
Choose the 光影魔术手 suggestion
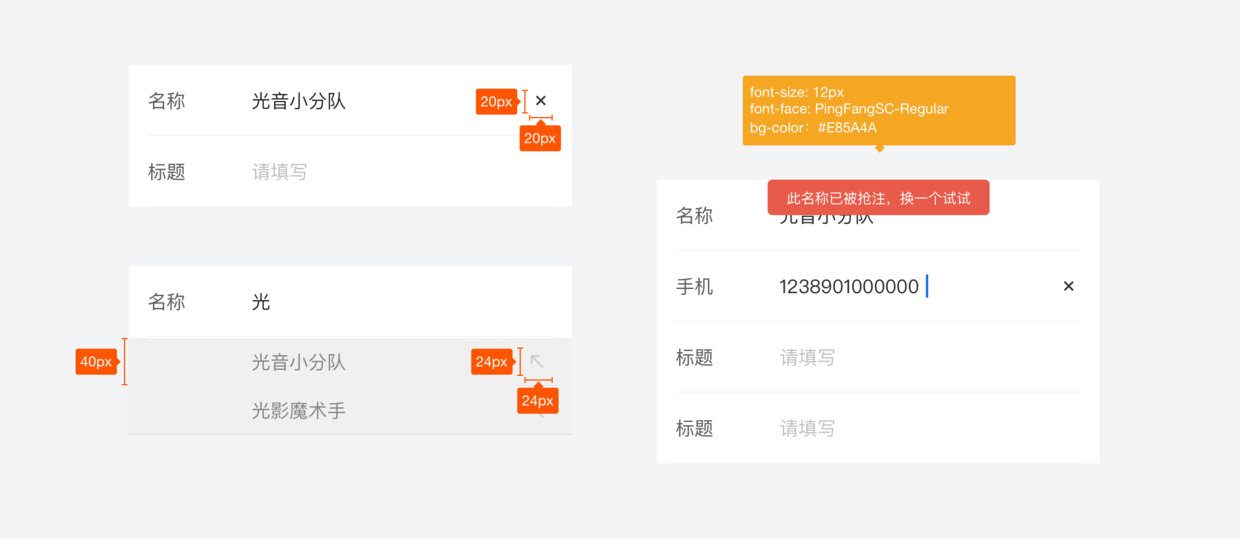coord(299,411)
